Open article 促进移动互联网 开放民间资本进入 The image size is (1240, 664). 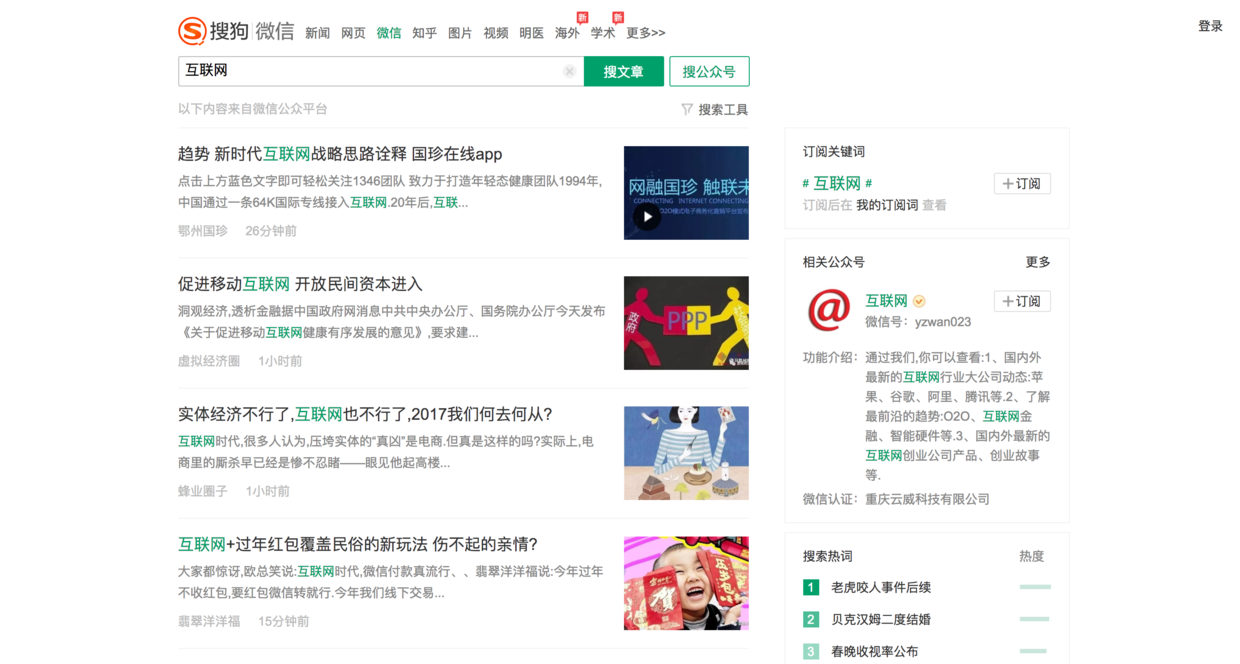pyautogui.click(x=300, y=284)
